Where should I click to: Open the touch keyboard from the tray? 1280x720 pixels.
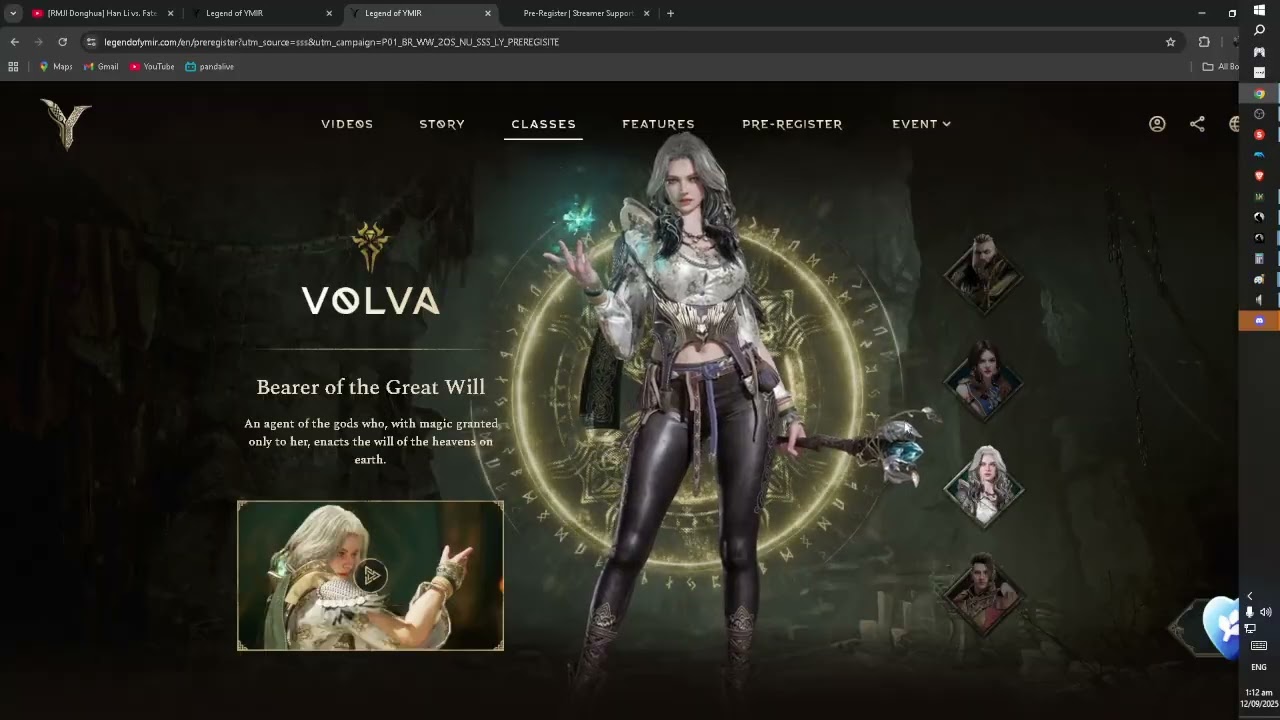click(1259, 646)
